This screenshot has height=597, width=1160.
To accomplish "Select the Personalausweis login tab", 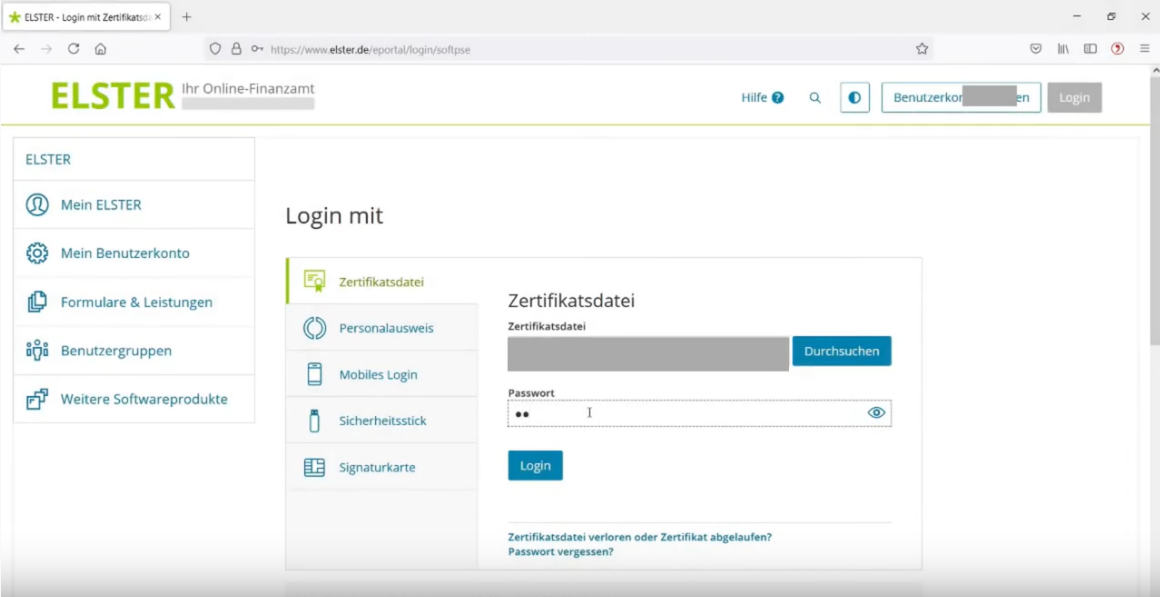I will click(x=382, y=328).
